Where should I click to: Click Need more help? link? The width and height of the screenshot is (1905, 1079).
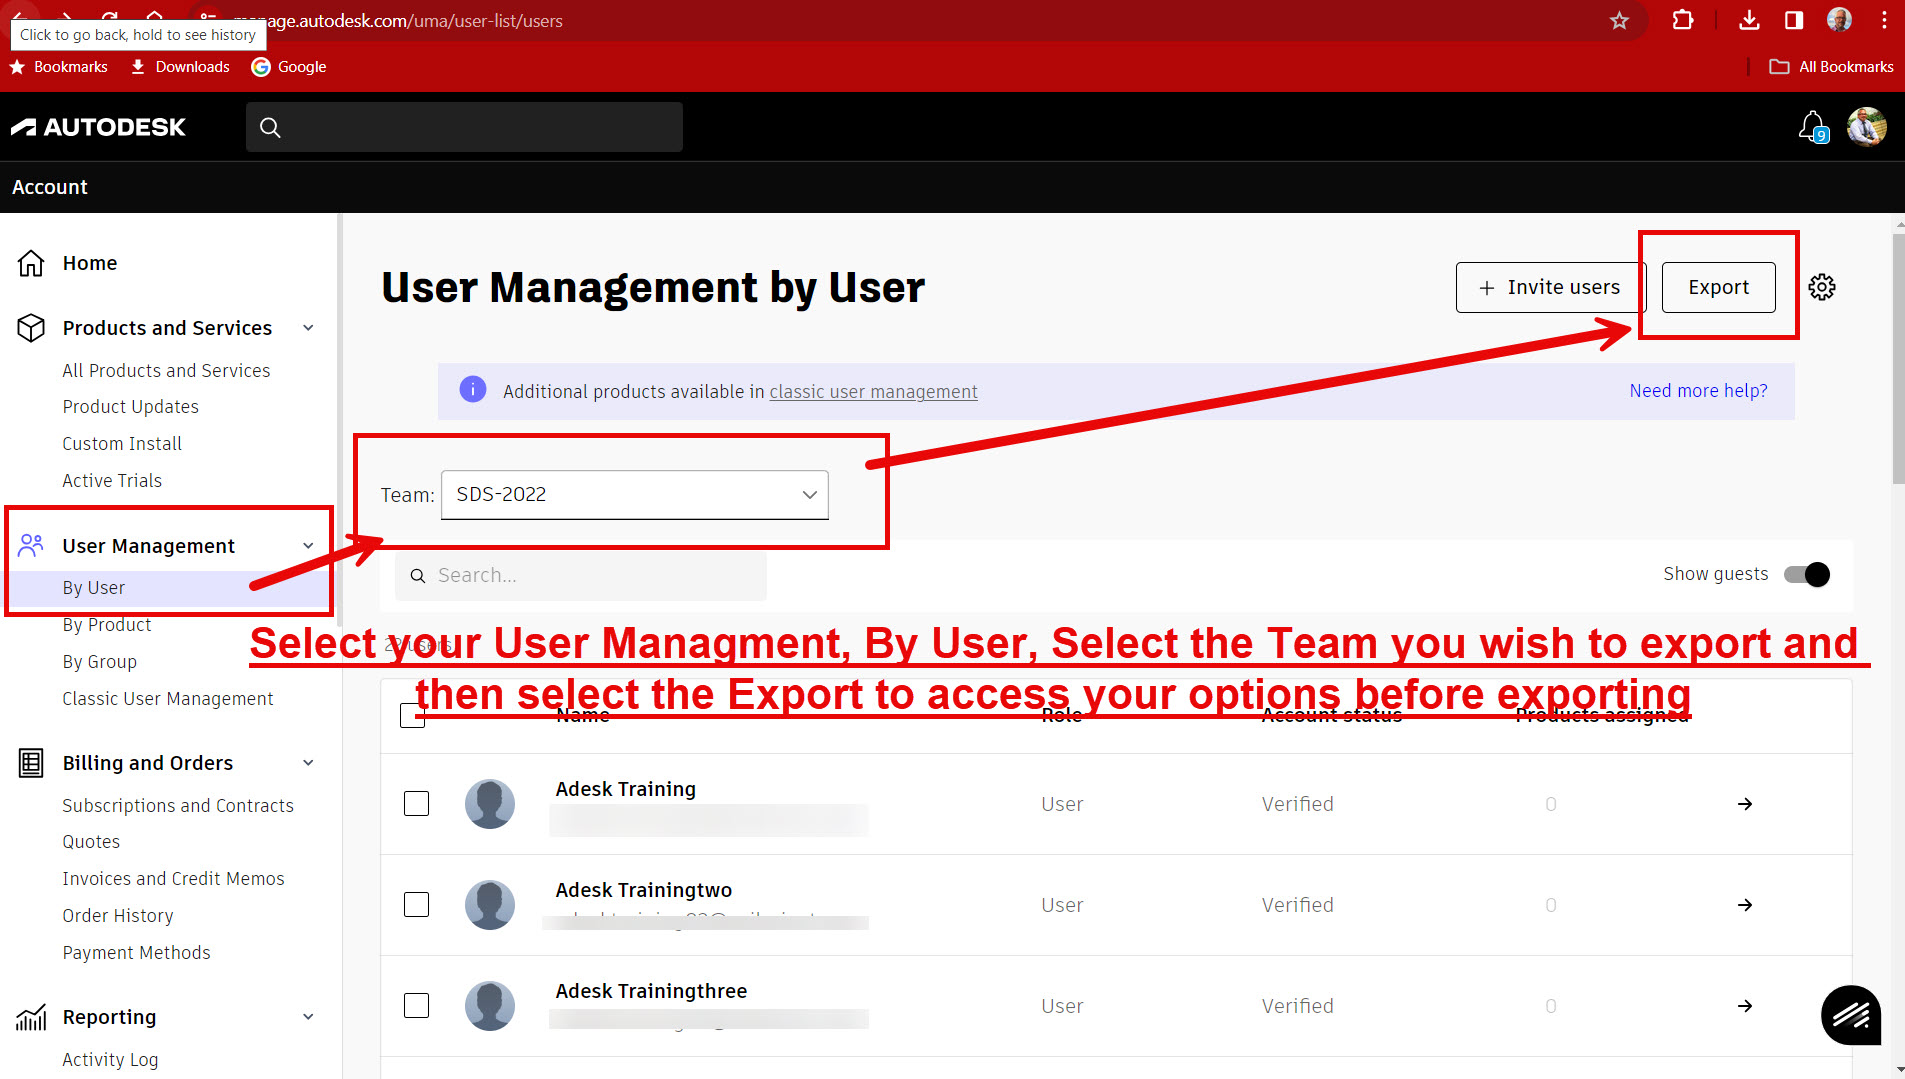tap(1698, 391)
